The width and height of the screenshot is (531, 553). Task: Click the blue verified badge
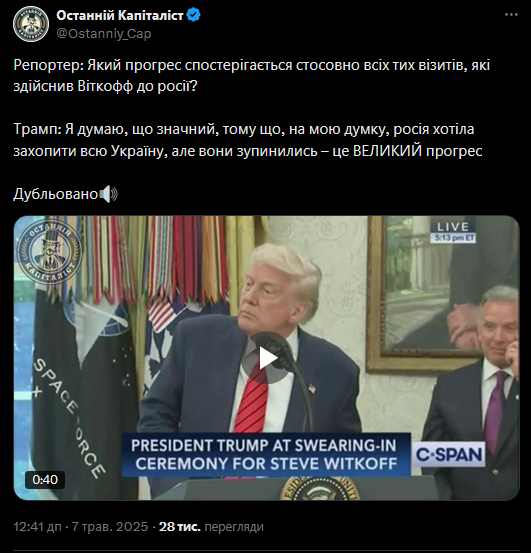[x=194, y=15]
